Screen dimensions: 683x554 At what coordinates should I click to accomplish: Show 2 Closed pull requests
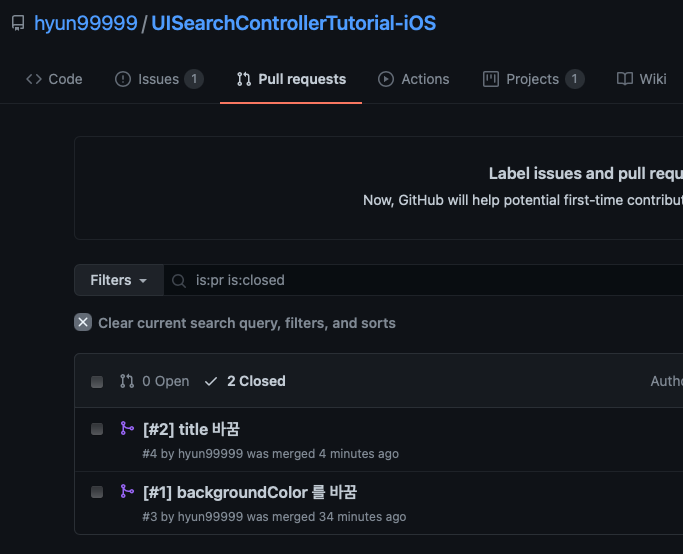point(245,381)
